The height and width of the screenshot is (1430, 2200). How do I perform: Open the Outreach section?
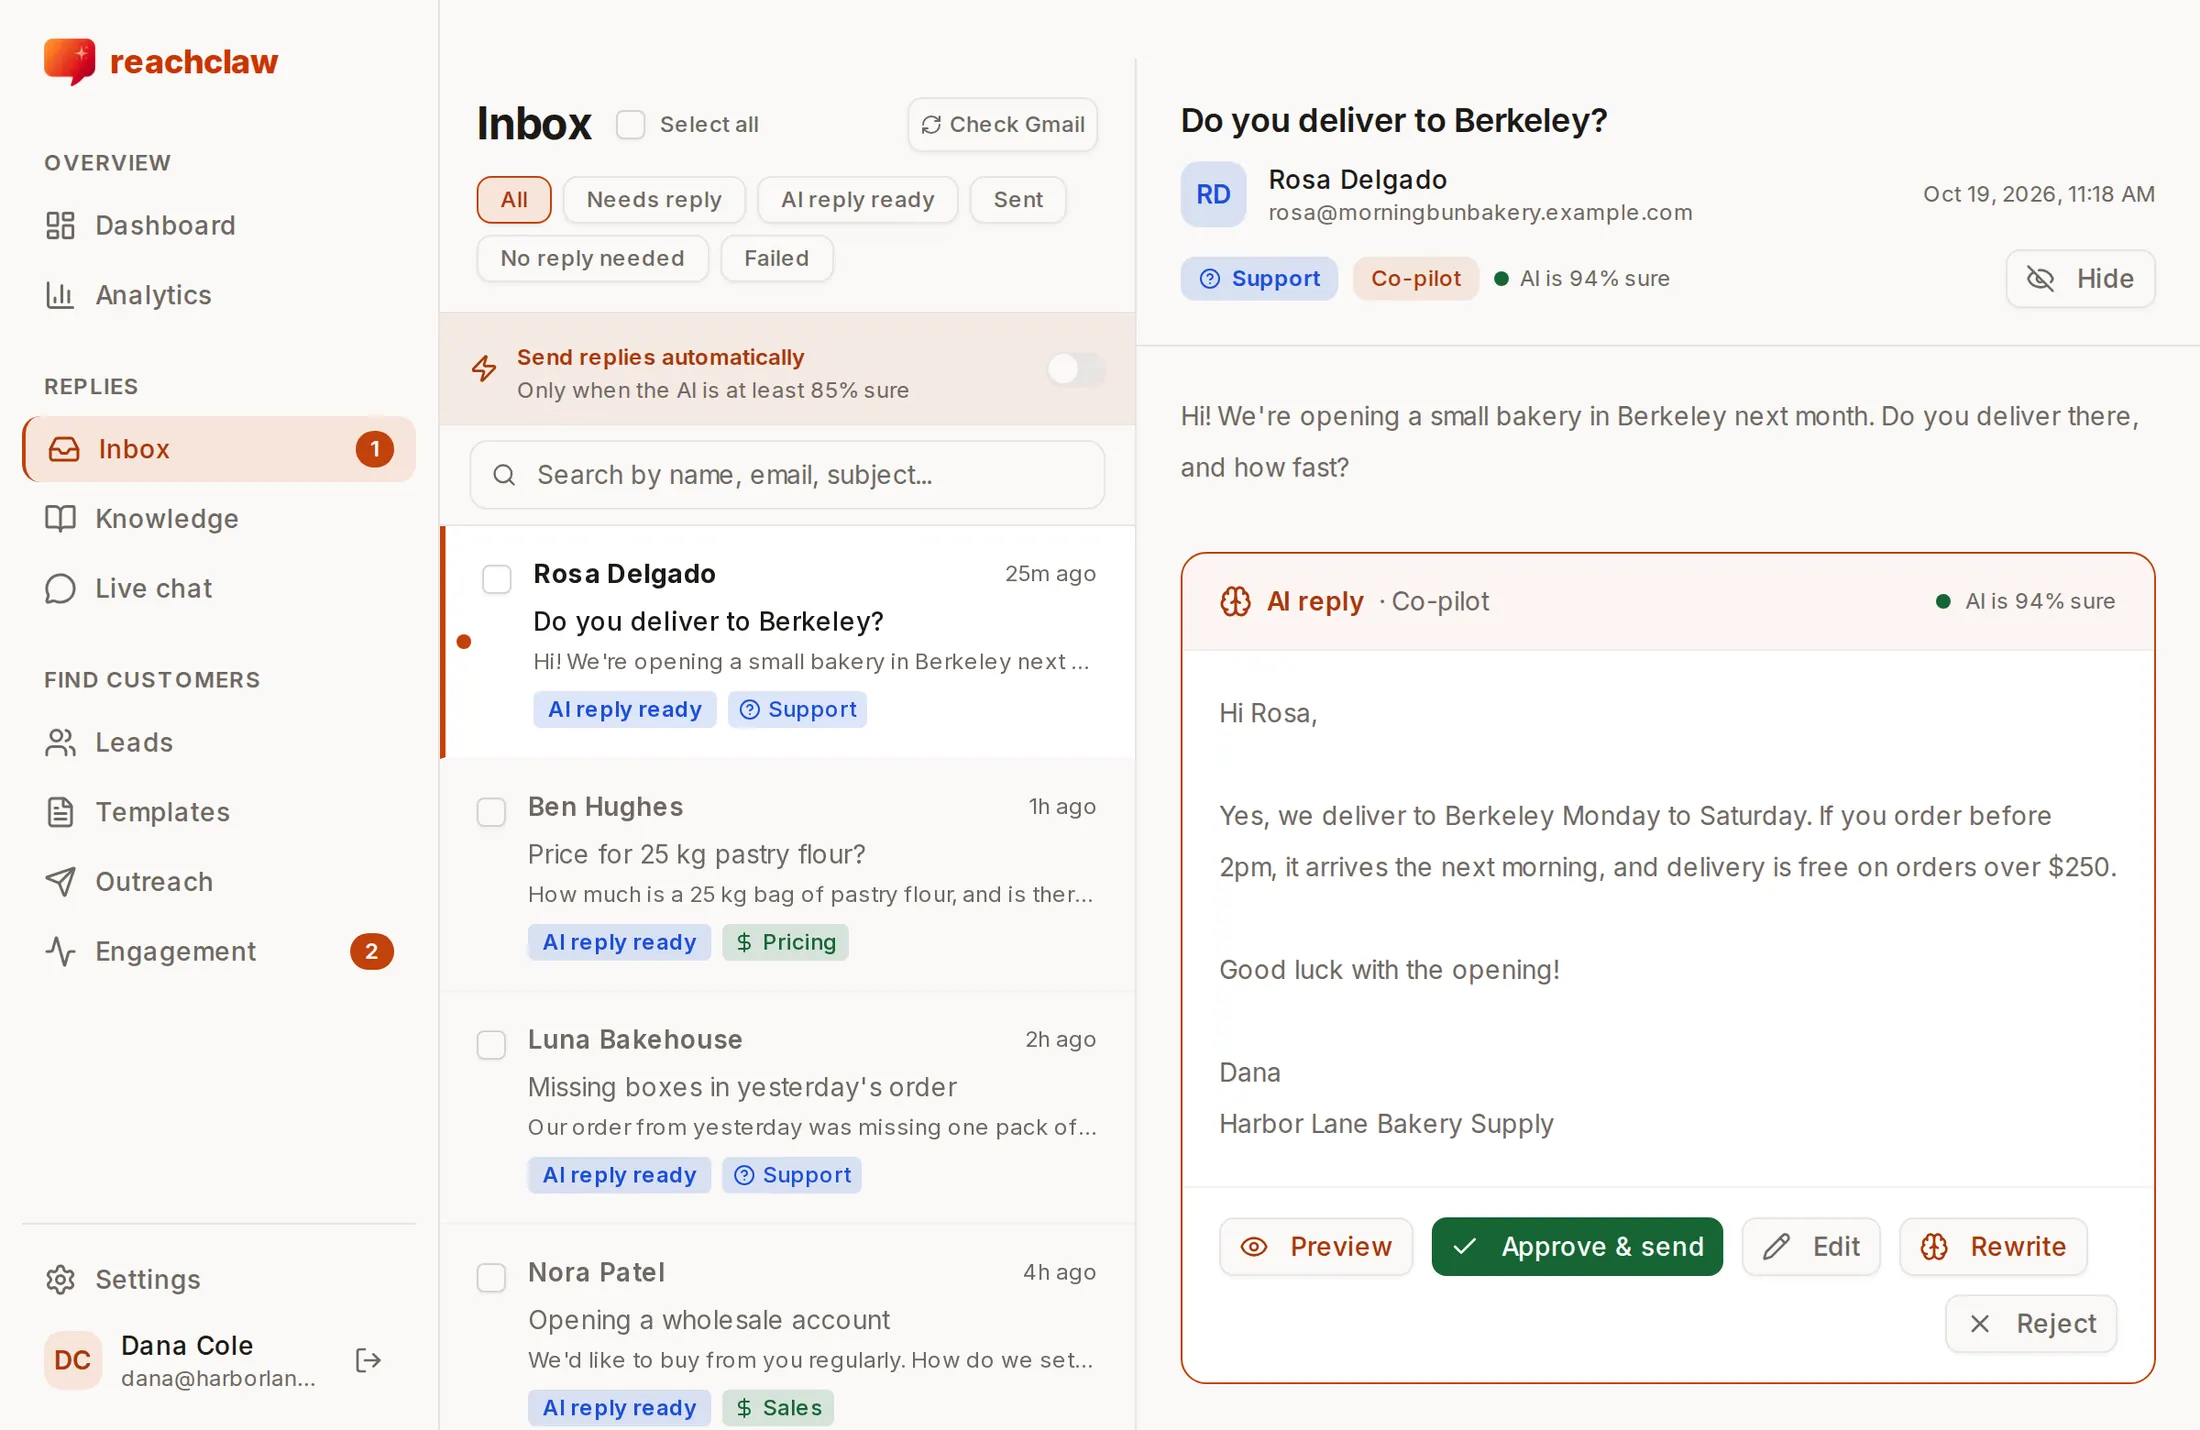point(218,882)
